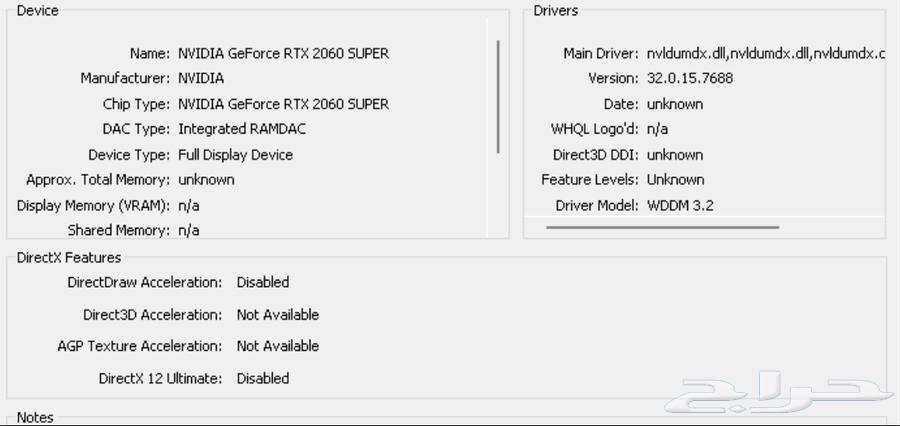Click the Driver Model: label
Screen dimensions: 900x426
pos(597,206)
